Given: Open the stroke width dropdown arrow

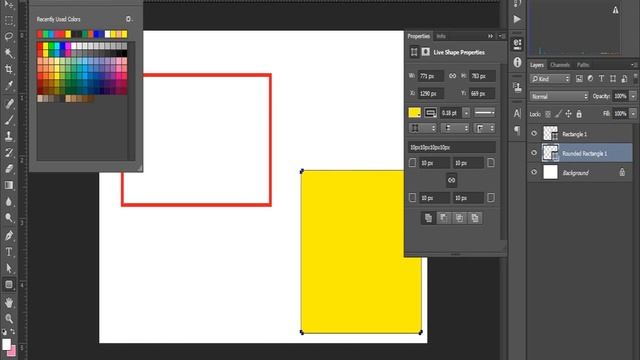Looking at the screenshot, I should pyautogui.click(x=466, y=113).
